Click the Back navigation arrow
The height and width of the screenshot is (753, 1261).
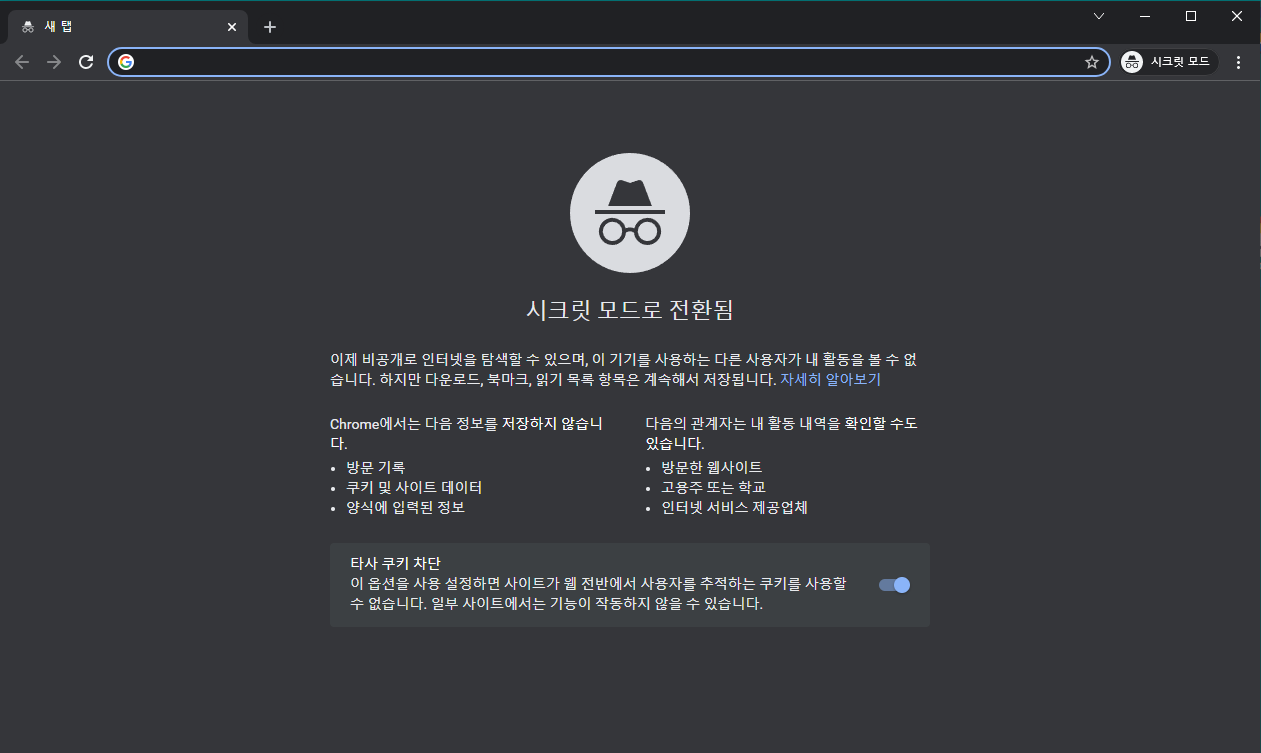click(22, 61)
